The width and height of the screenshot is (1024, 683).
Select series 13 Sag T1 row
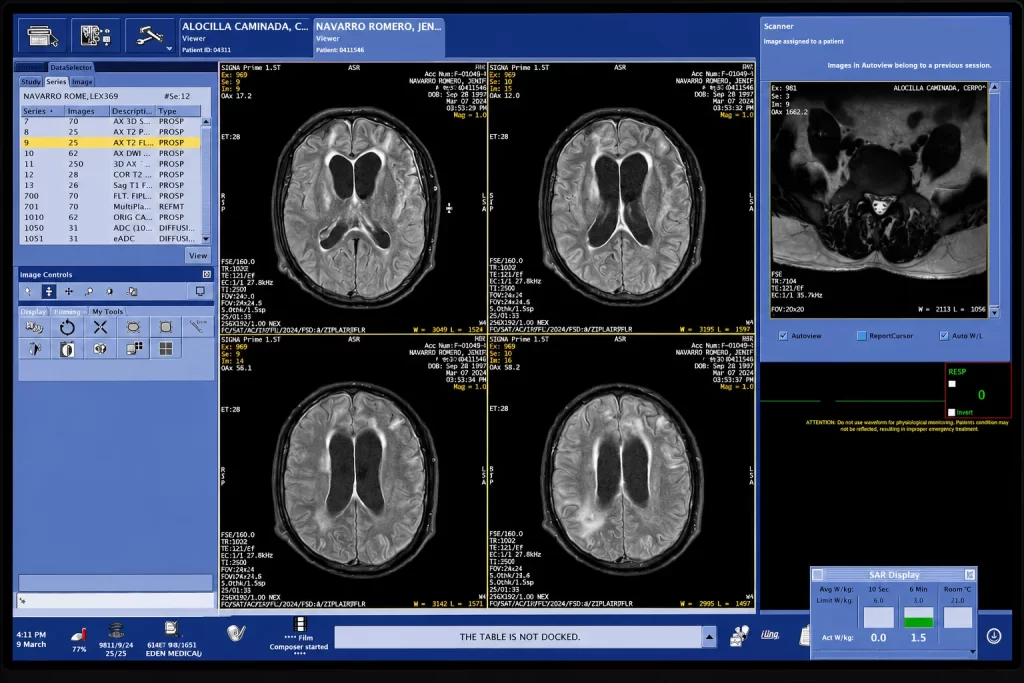click(111, 185)
